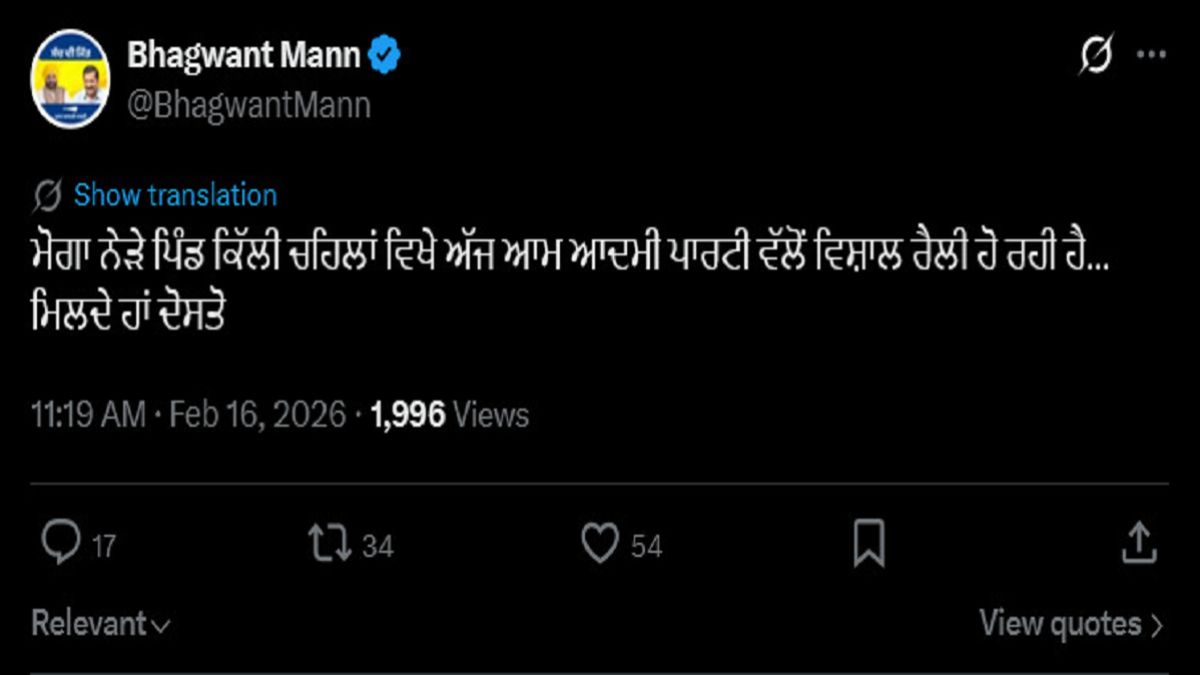Like the tweet by clicking the heart icon
Viewport: 1200px width, 675px height.
pos(600,542)
